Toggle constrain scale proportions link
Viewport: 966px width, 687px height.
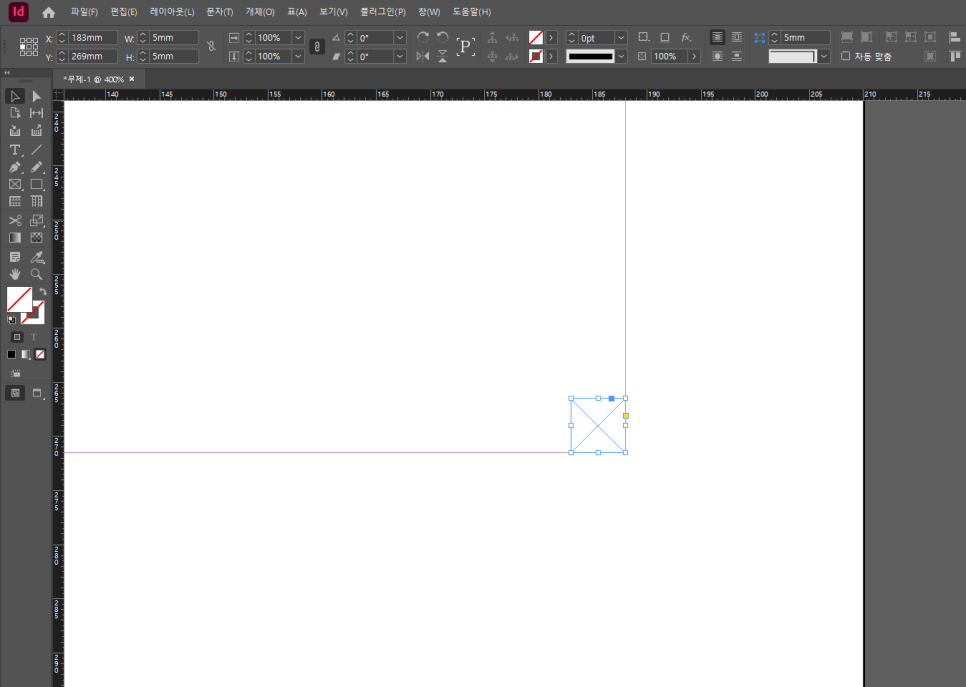317,46
